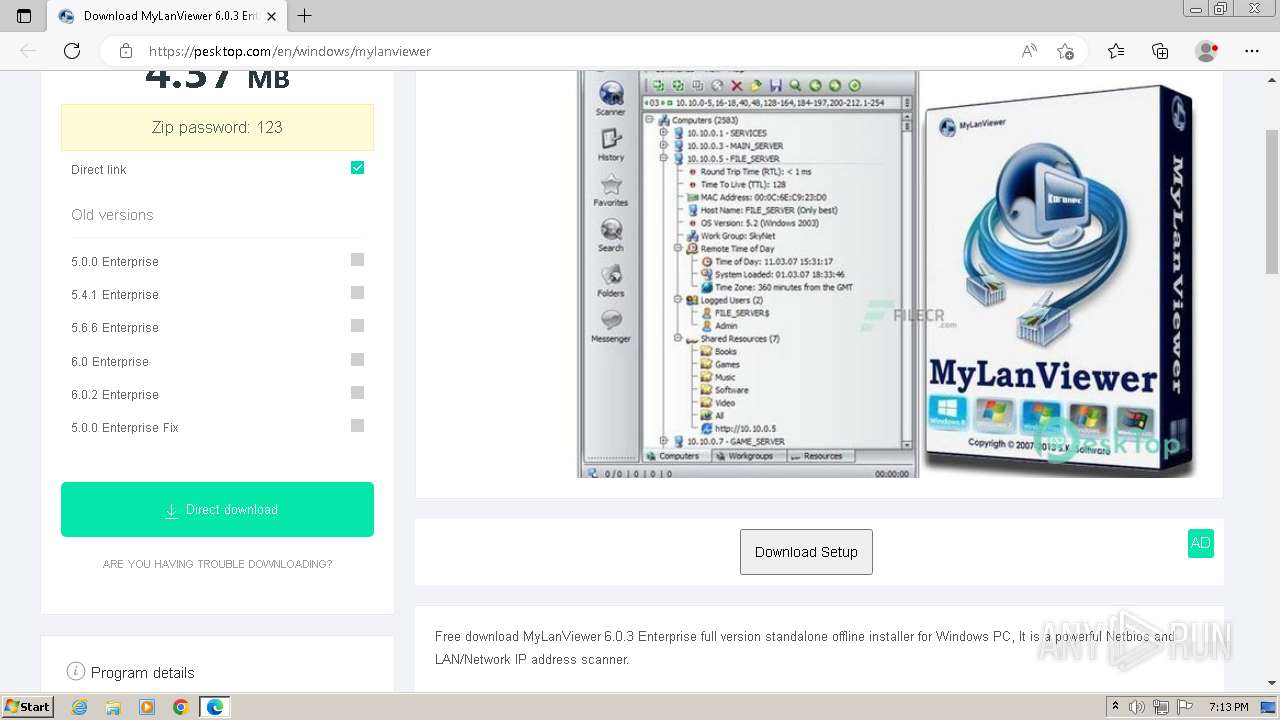Open the Windows Start menu
1280x720 pixels.
(x=27, y=707)
